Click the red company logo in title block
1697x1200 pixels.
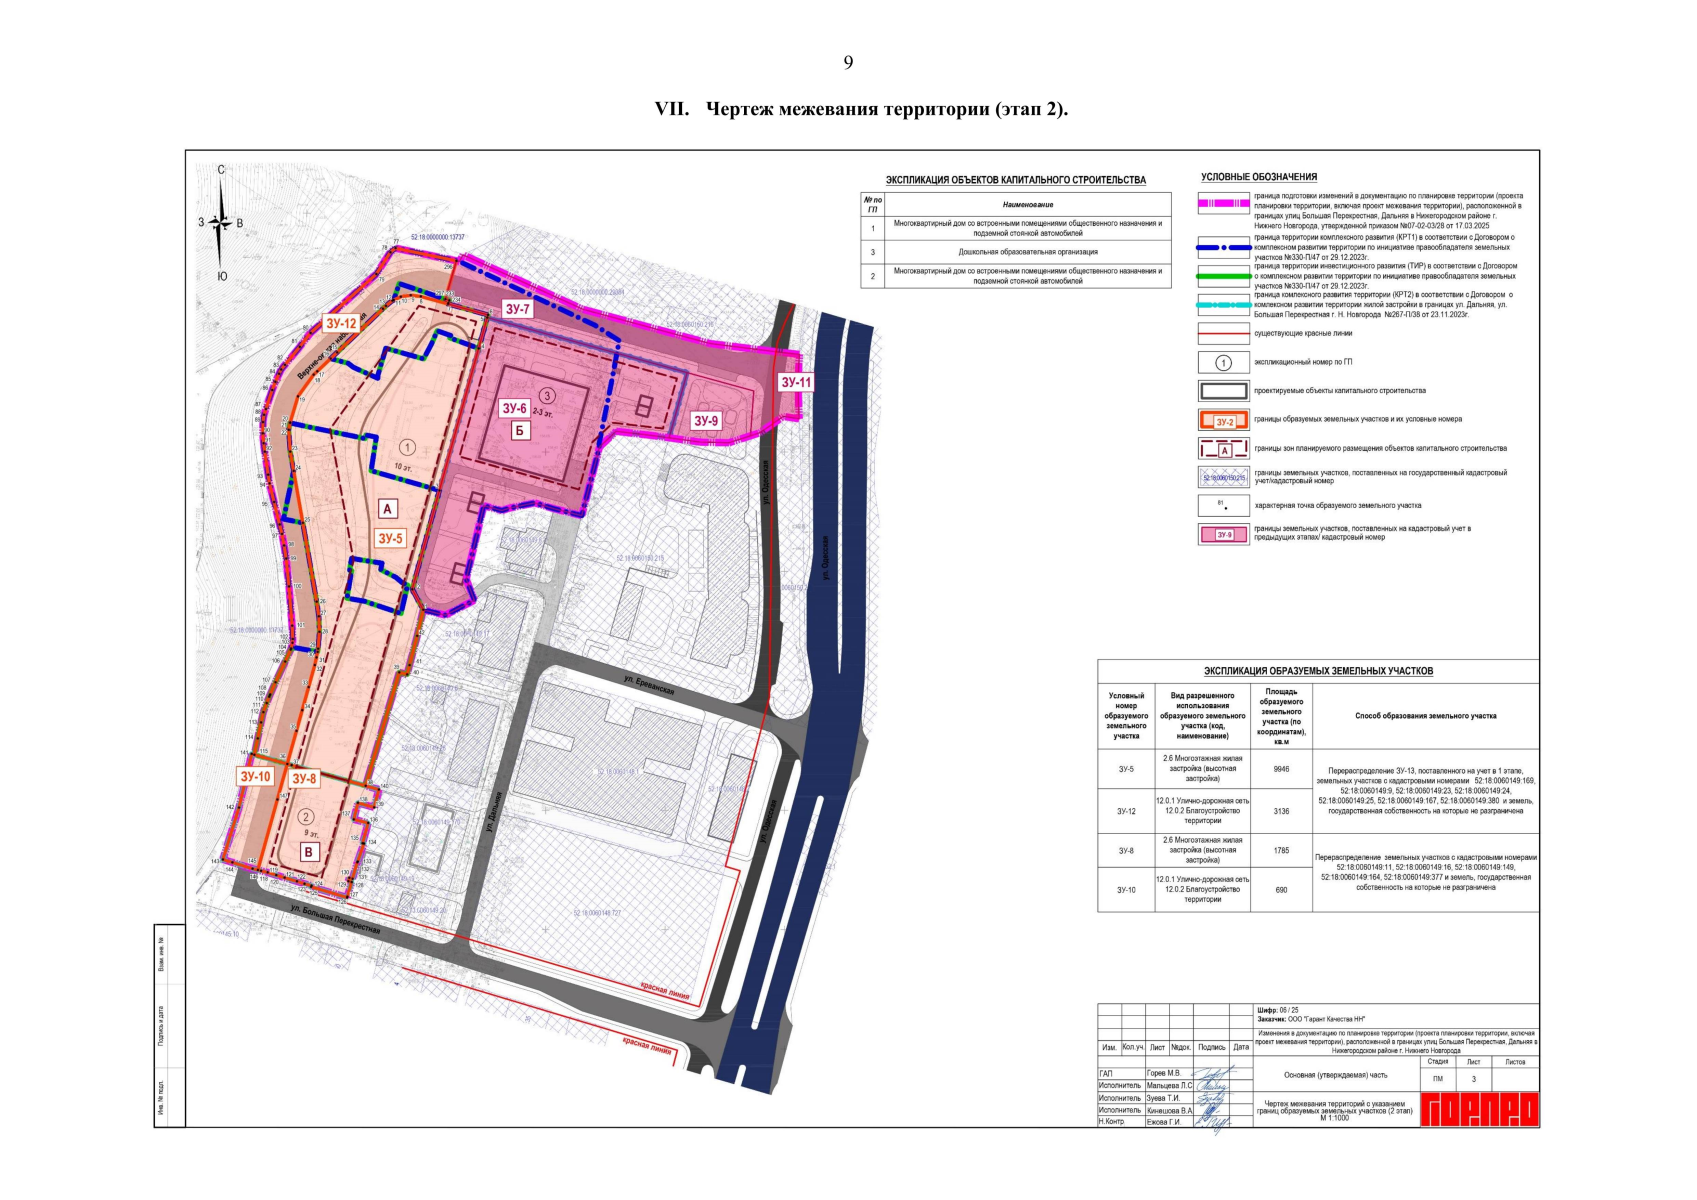pos(1479,1108)
